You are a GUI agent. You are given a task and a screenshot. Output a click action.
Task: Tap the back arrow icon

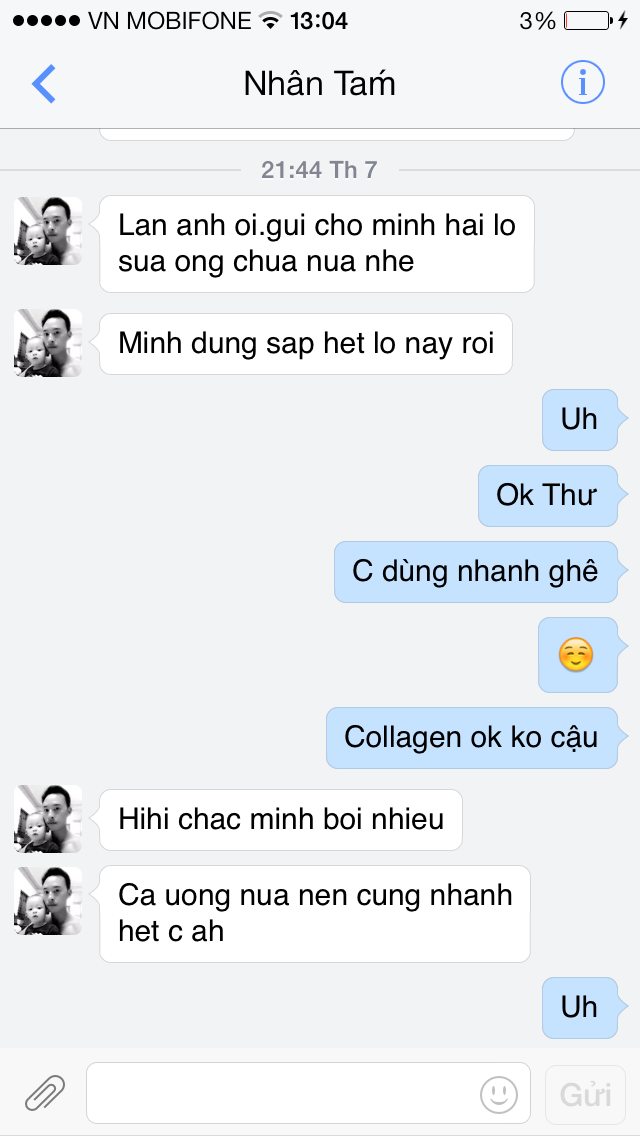click(44, 84)
